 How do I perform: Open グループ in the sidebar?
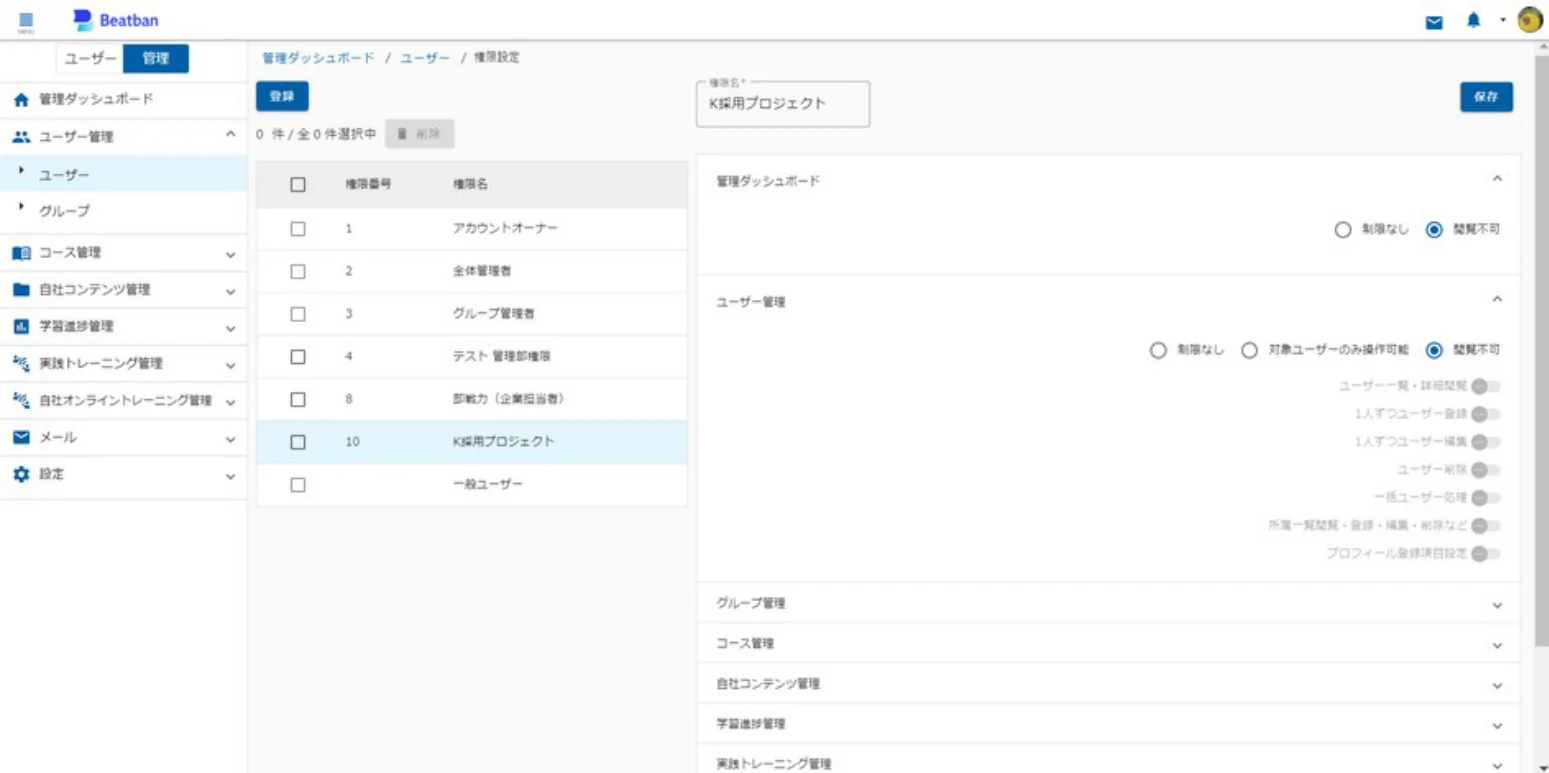[x=124, y=212]
